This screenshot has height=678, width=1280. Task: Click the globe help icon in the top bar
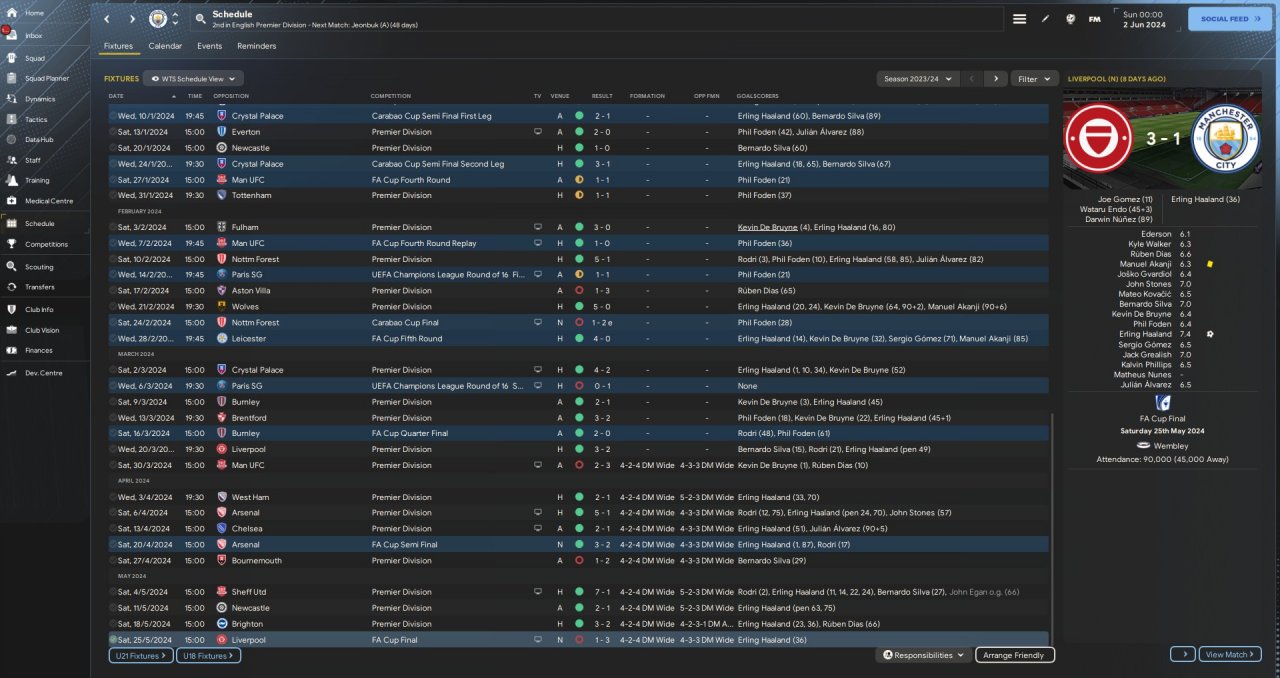pos(1070,19)
